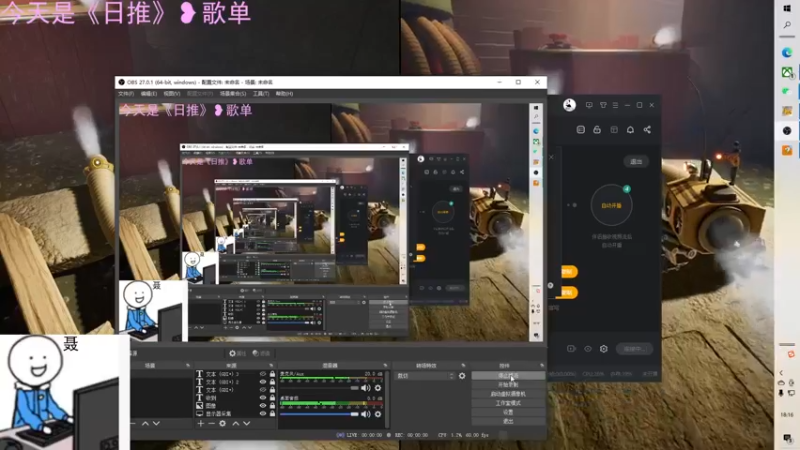Viewport: 800px width, 450px height.
Task: Open the 帮助(H) menu in OBS
Action: pyautogui.click(x=284, y=94)
